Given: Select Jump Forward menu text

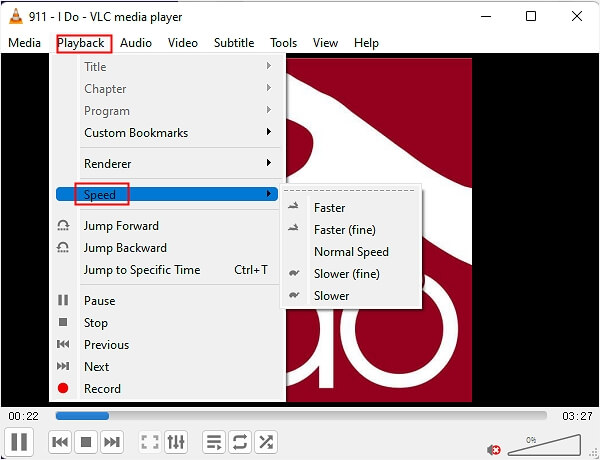Looking at the screenshot, I should 121,226.
